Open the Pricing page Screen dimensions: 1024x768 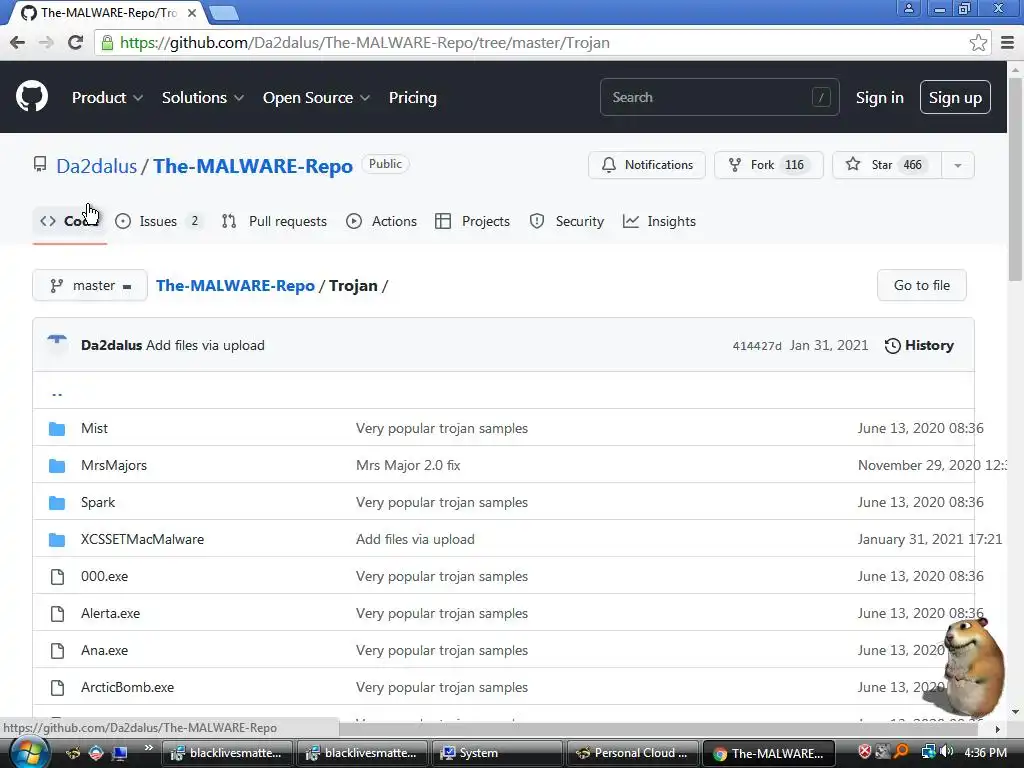click(x=413, y=97)
